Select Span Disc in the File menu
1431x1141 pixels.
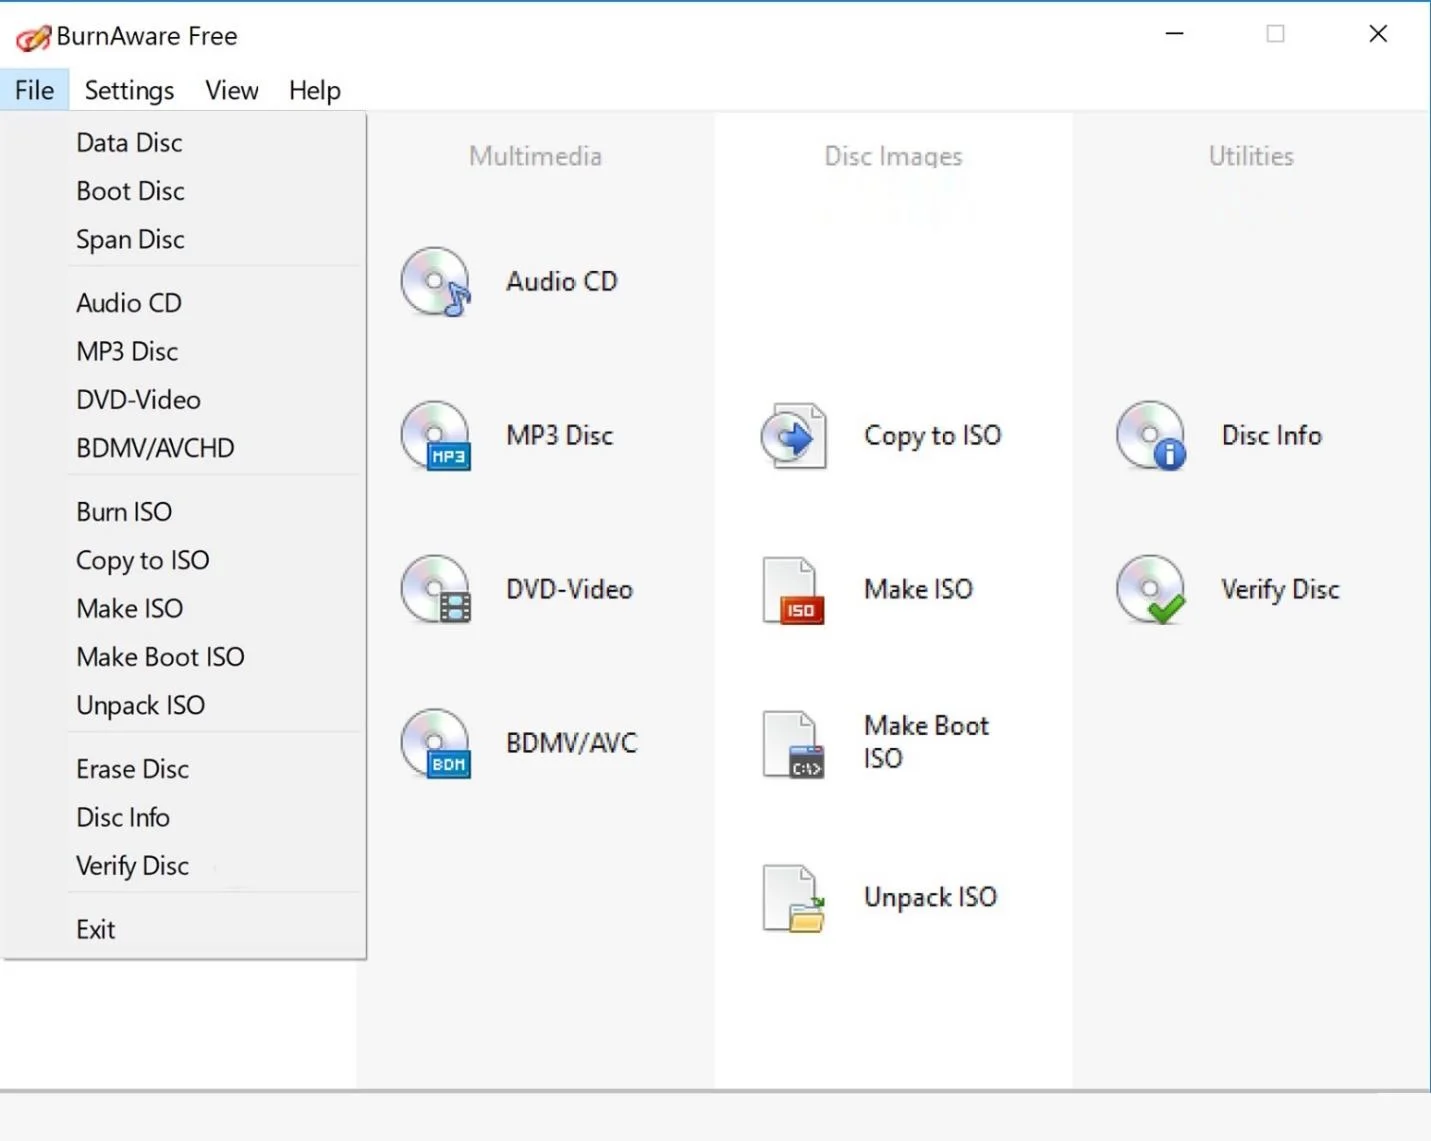[x=184, y=240]
